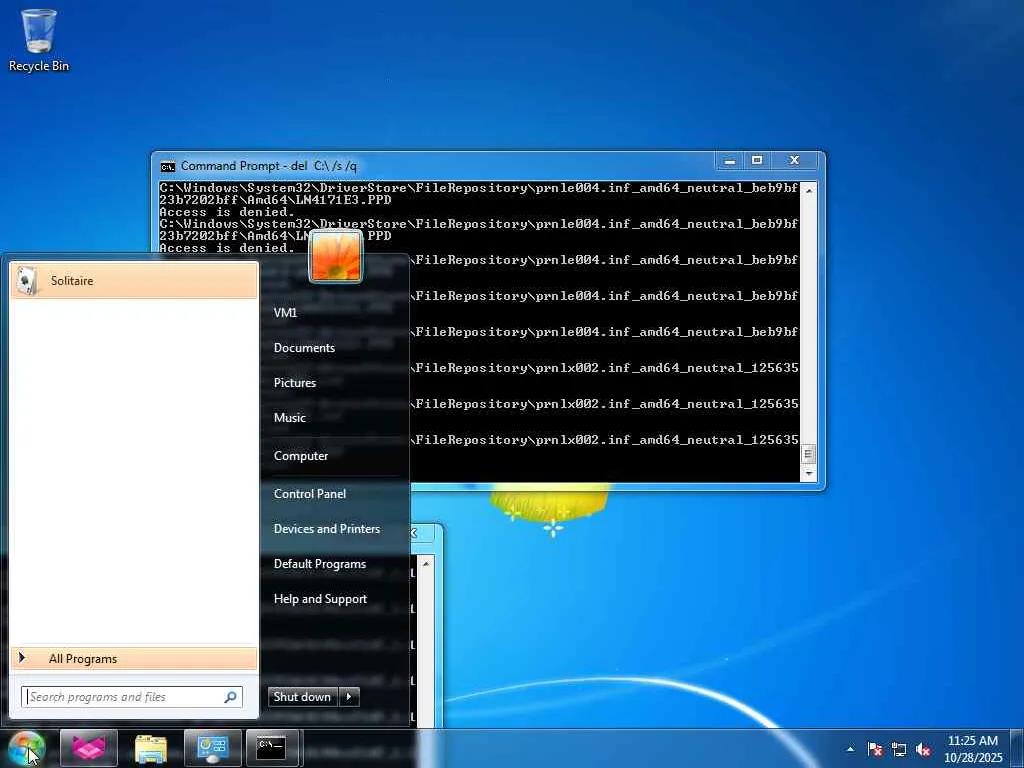The width and height of the screenshot is (1024, 768).
Task: Open the network status tray icon
Action: tap(899, 749)
